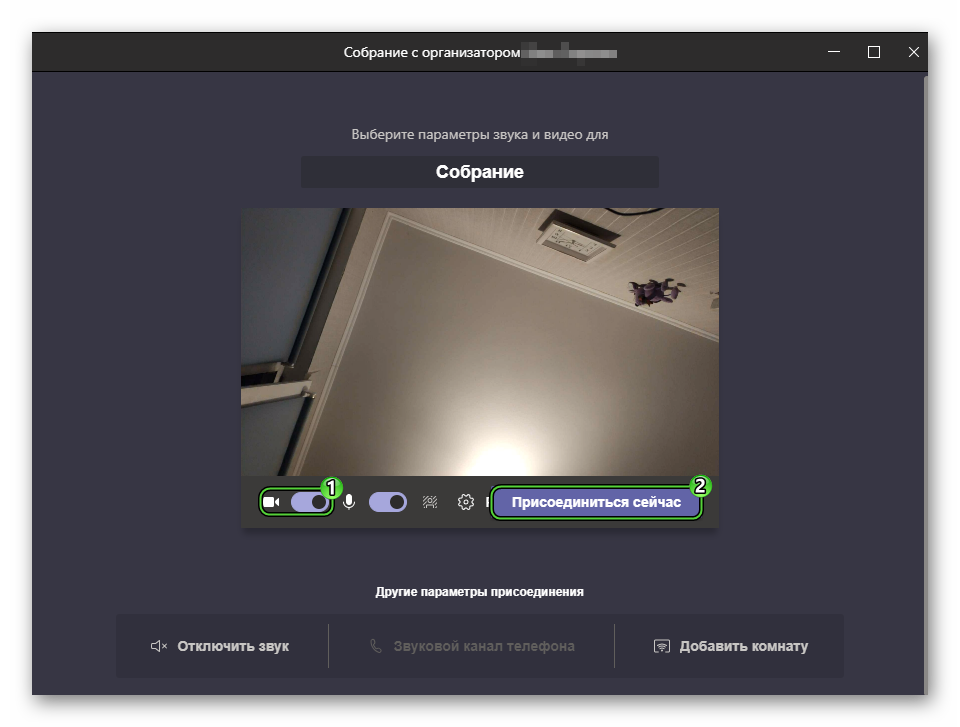
Task: Click the Собрание meeting name field
Action: [479, 172]
